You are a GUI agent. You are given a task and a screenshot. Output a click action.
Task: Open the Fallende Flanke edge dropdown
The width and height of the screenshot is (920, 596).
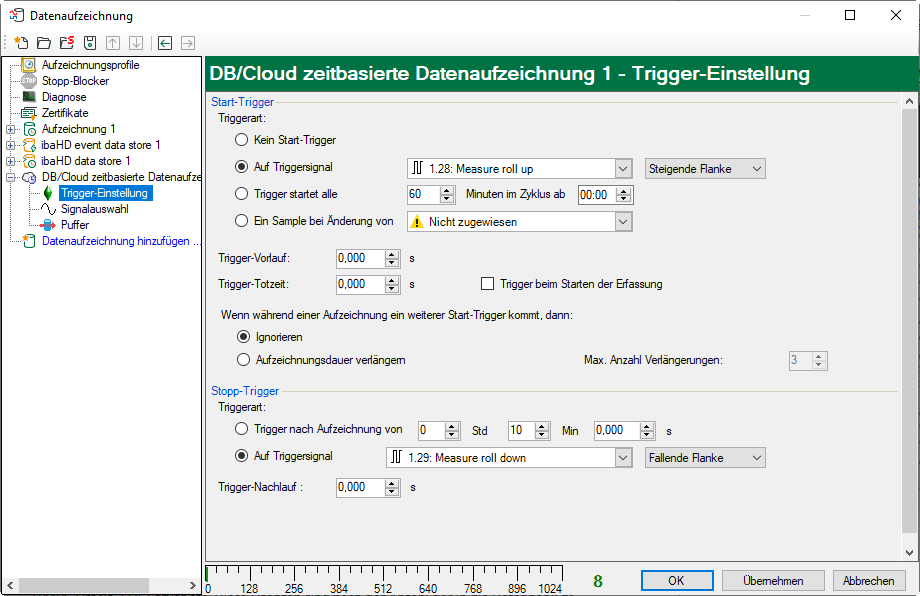(705, 458)
